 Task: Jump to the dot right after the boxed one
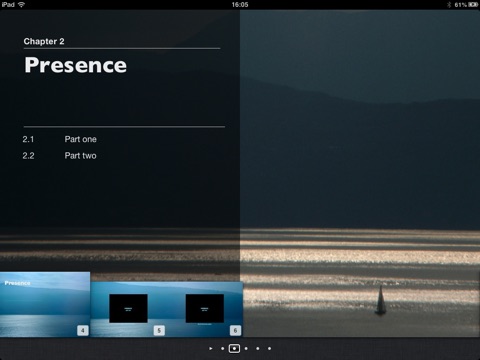point(246,348)
